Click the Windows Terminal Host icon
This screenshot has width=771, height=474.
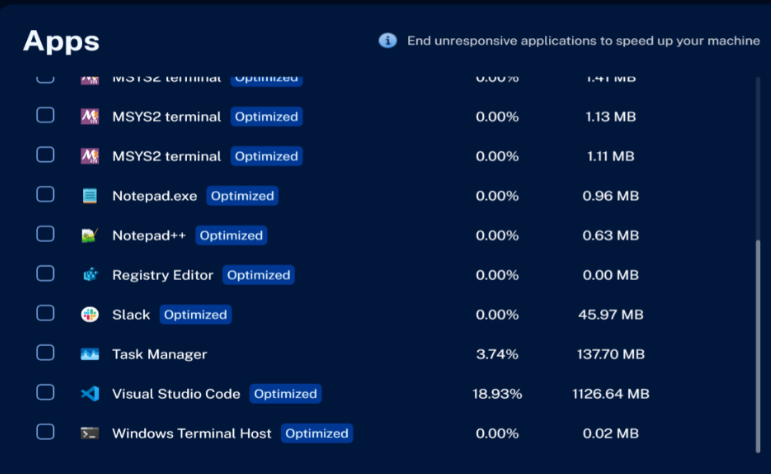pos(89,433)
